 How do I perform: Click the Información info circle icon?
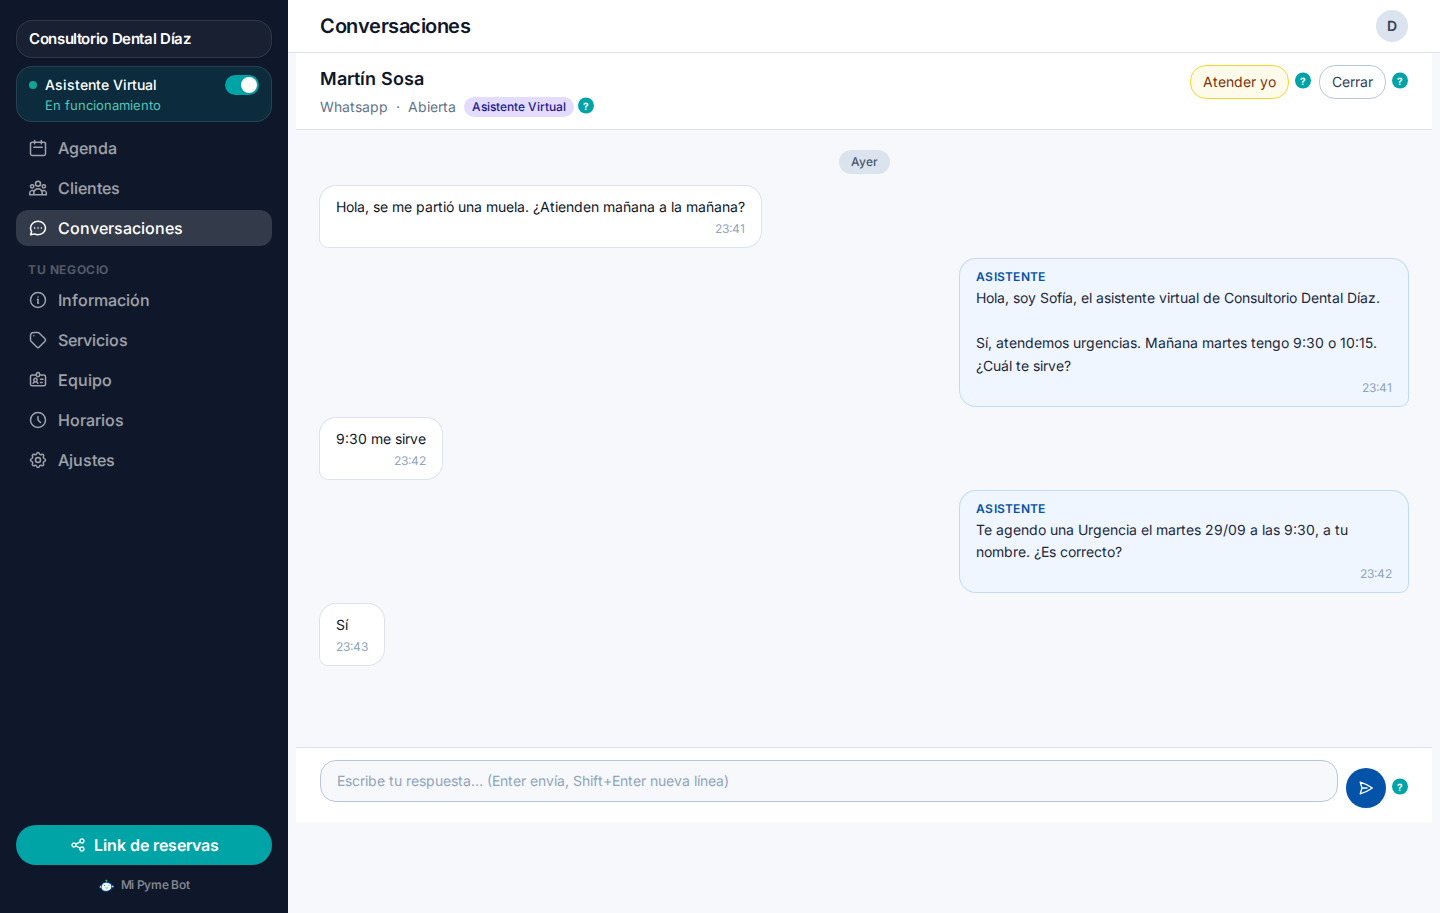pos(38,300)
